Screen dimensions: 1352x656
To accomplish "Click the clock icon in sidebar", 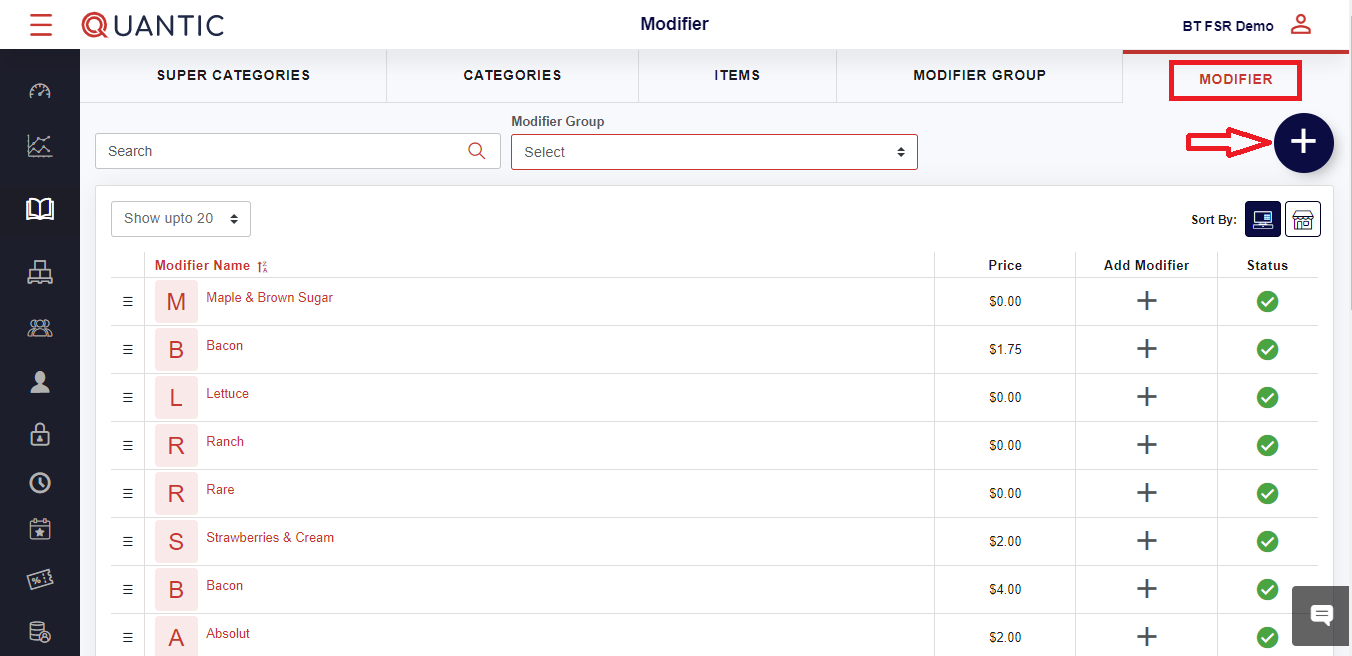I will (40, 483).
